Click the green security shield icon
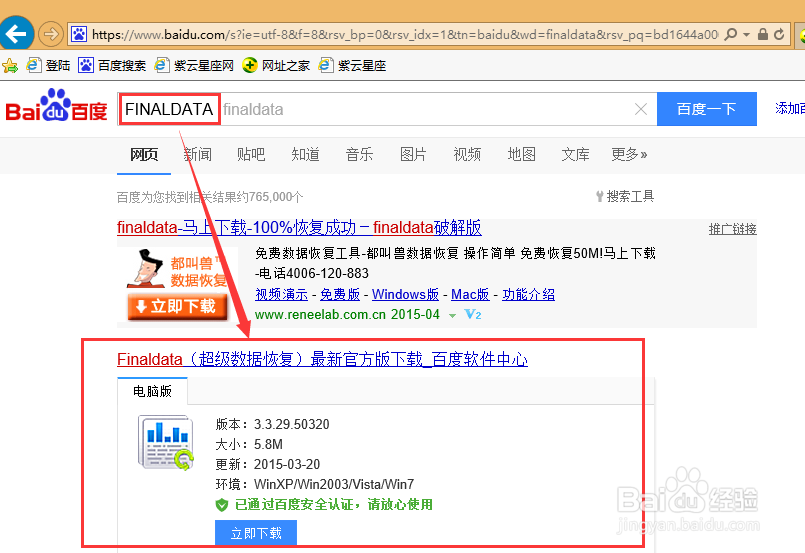This screenshot has height=553, width=805. (222, 505)
